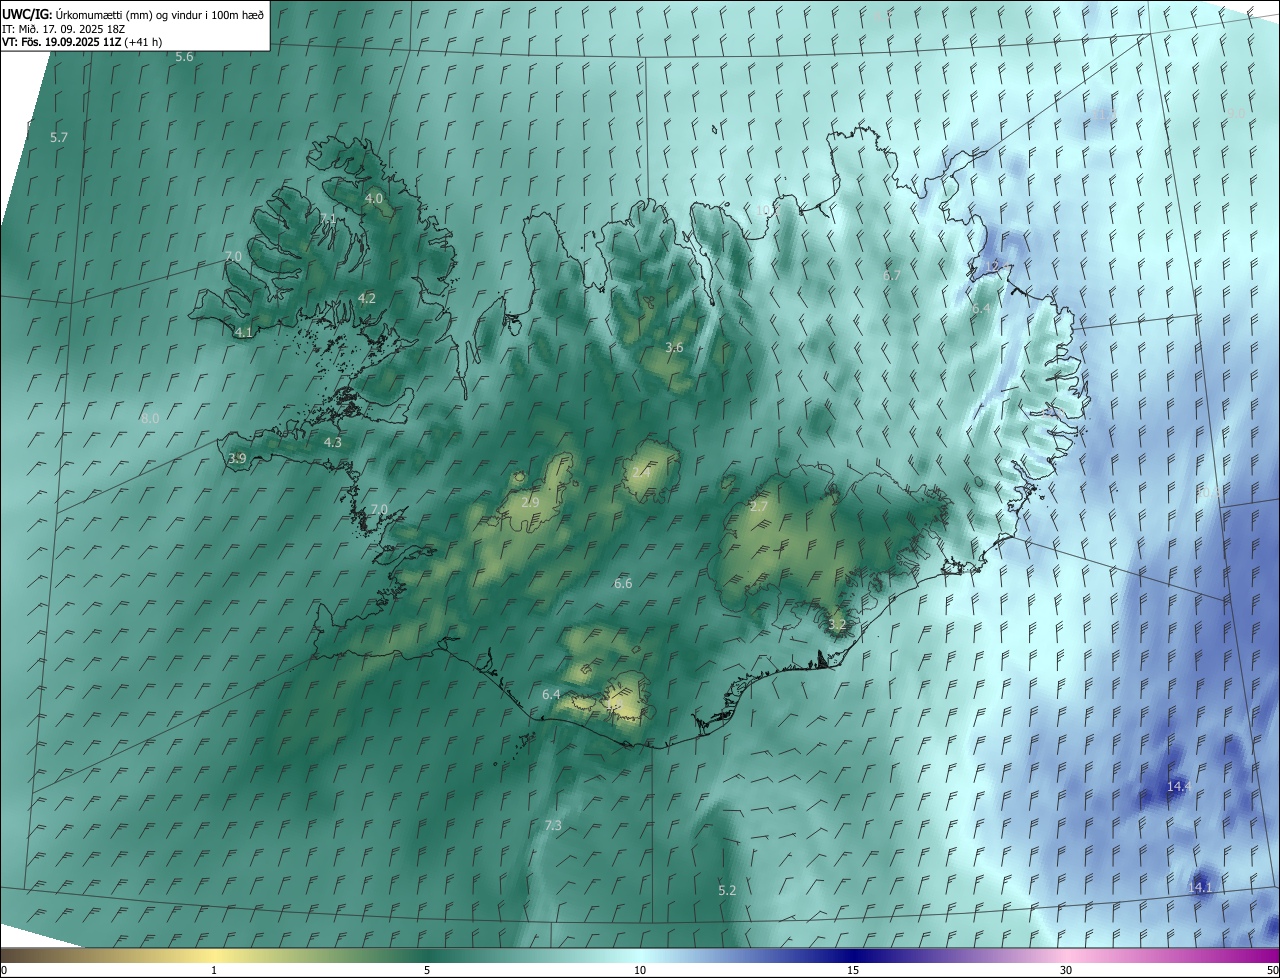
Task: Click the colour scale tick '1'
Action: 214,970
